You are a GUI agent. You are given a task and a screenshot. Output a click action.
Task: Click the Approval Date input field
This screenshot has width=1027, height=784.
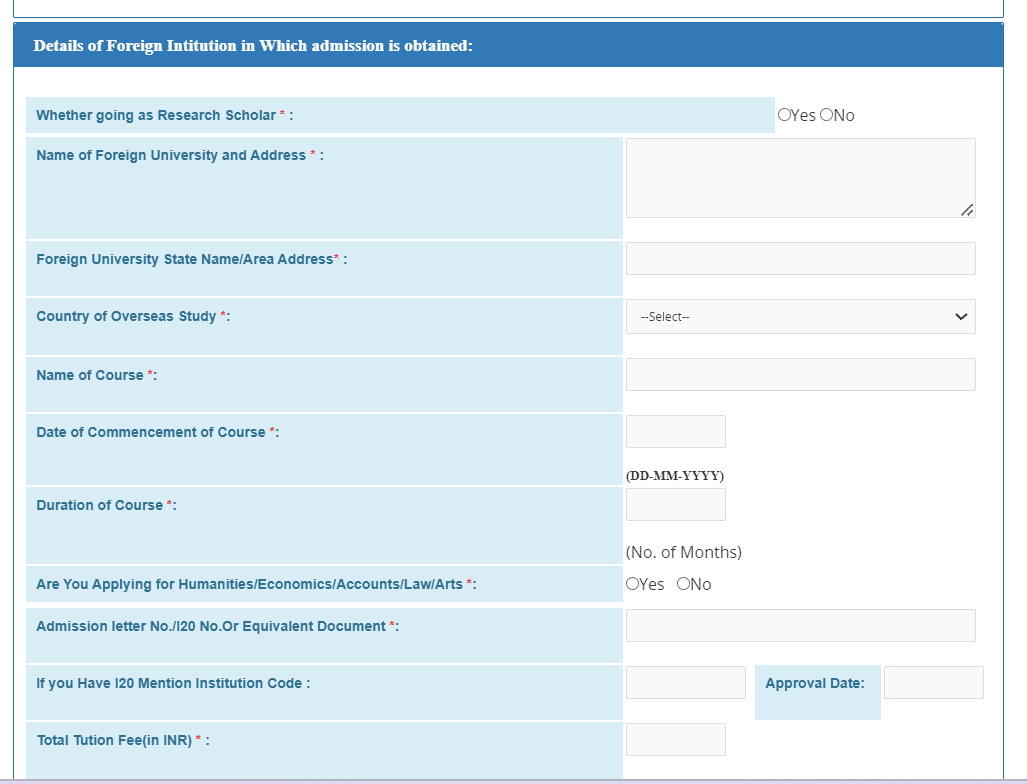(x=933, y=682)
